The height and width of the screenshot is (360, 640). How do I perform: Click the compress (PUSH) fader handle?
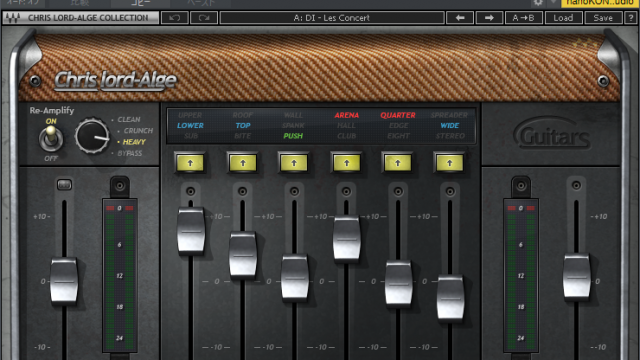tap(295, 278)
